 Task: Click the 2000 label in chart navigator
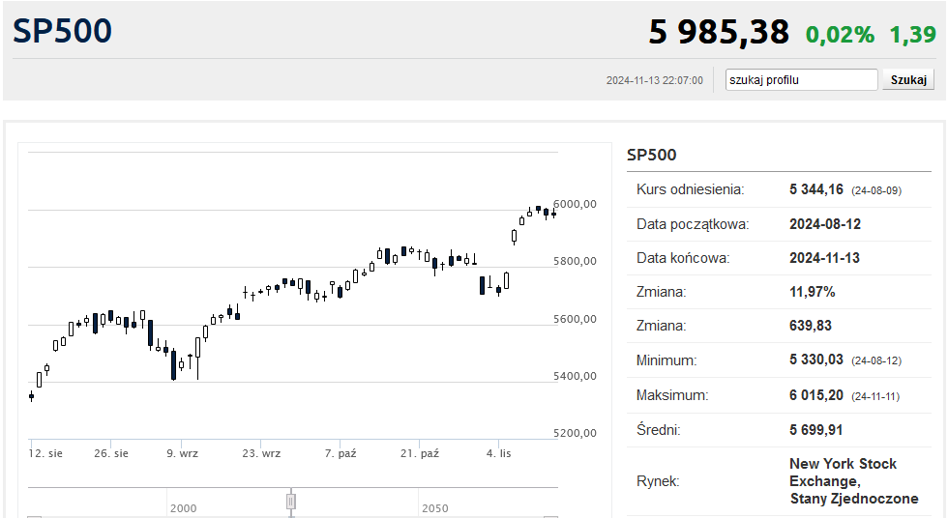pos(183,508)
